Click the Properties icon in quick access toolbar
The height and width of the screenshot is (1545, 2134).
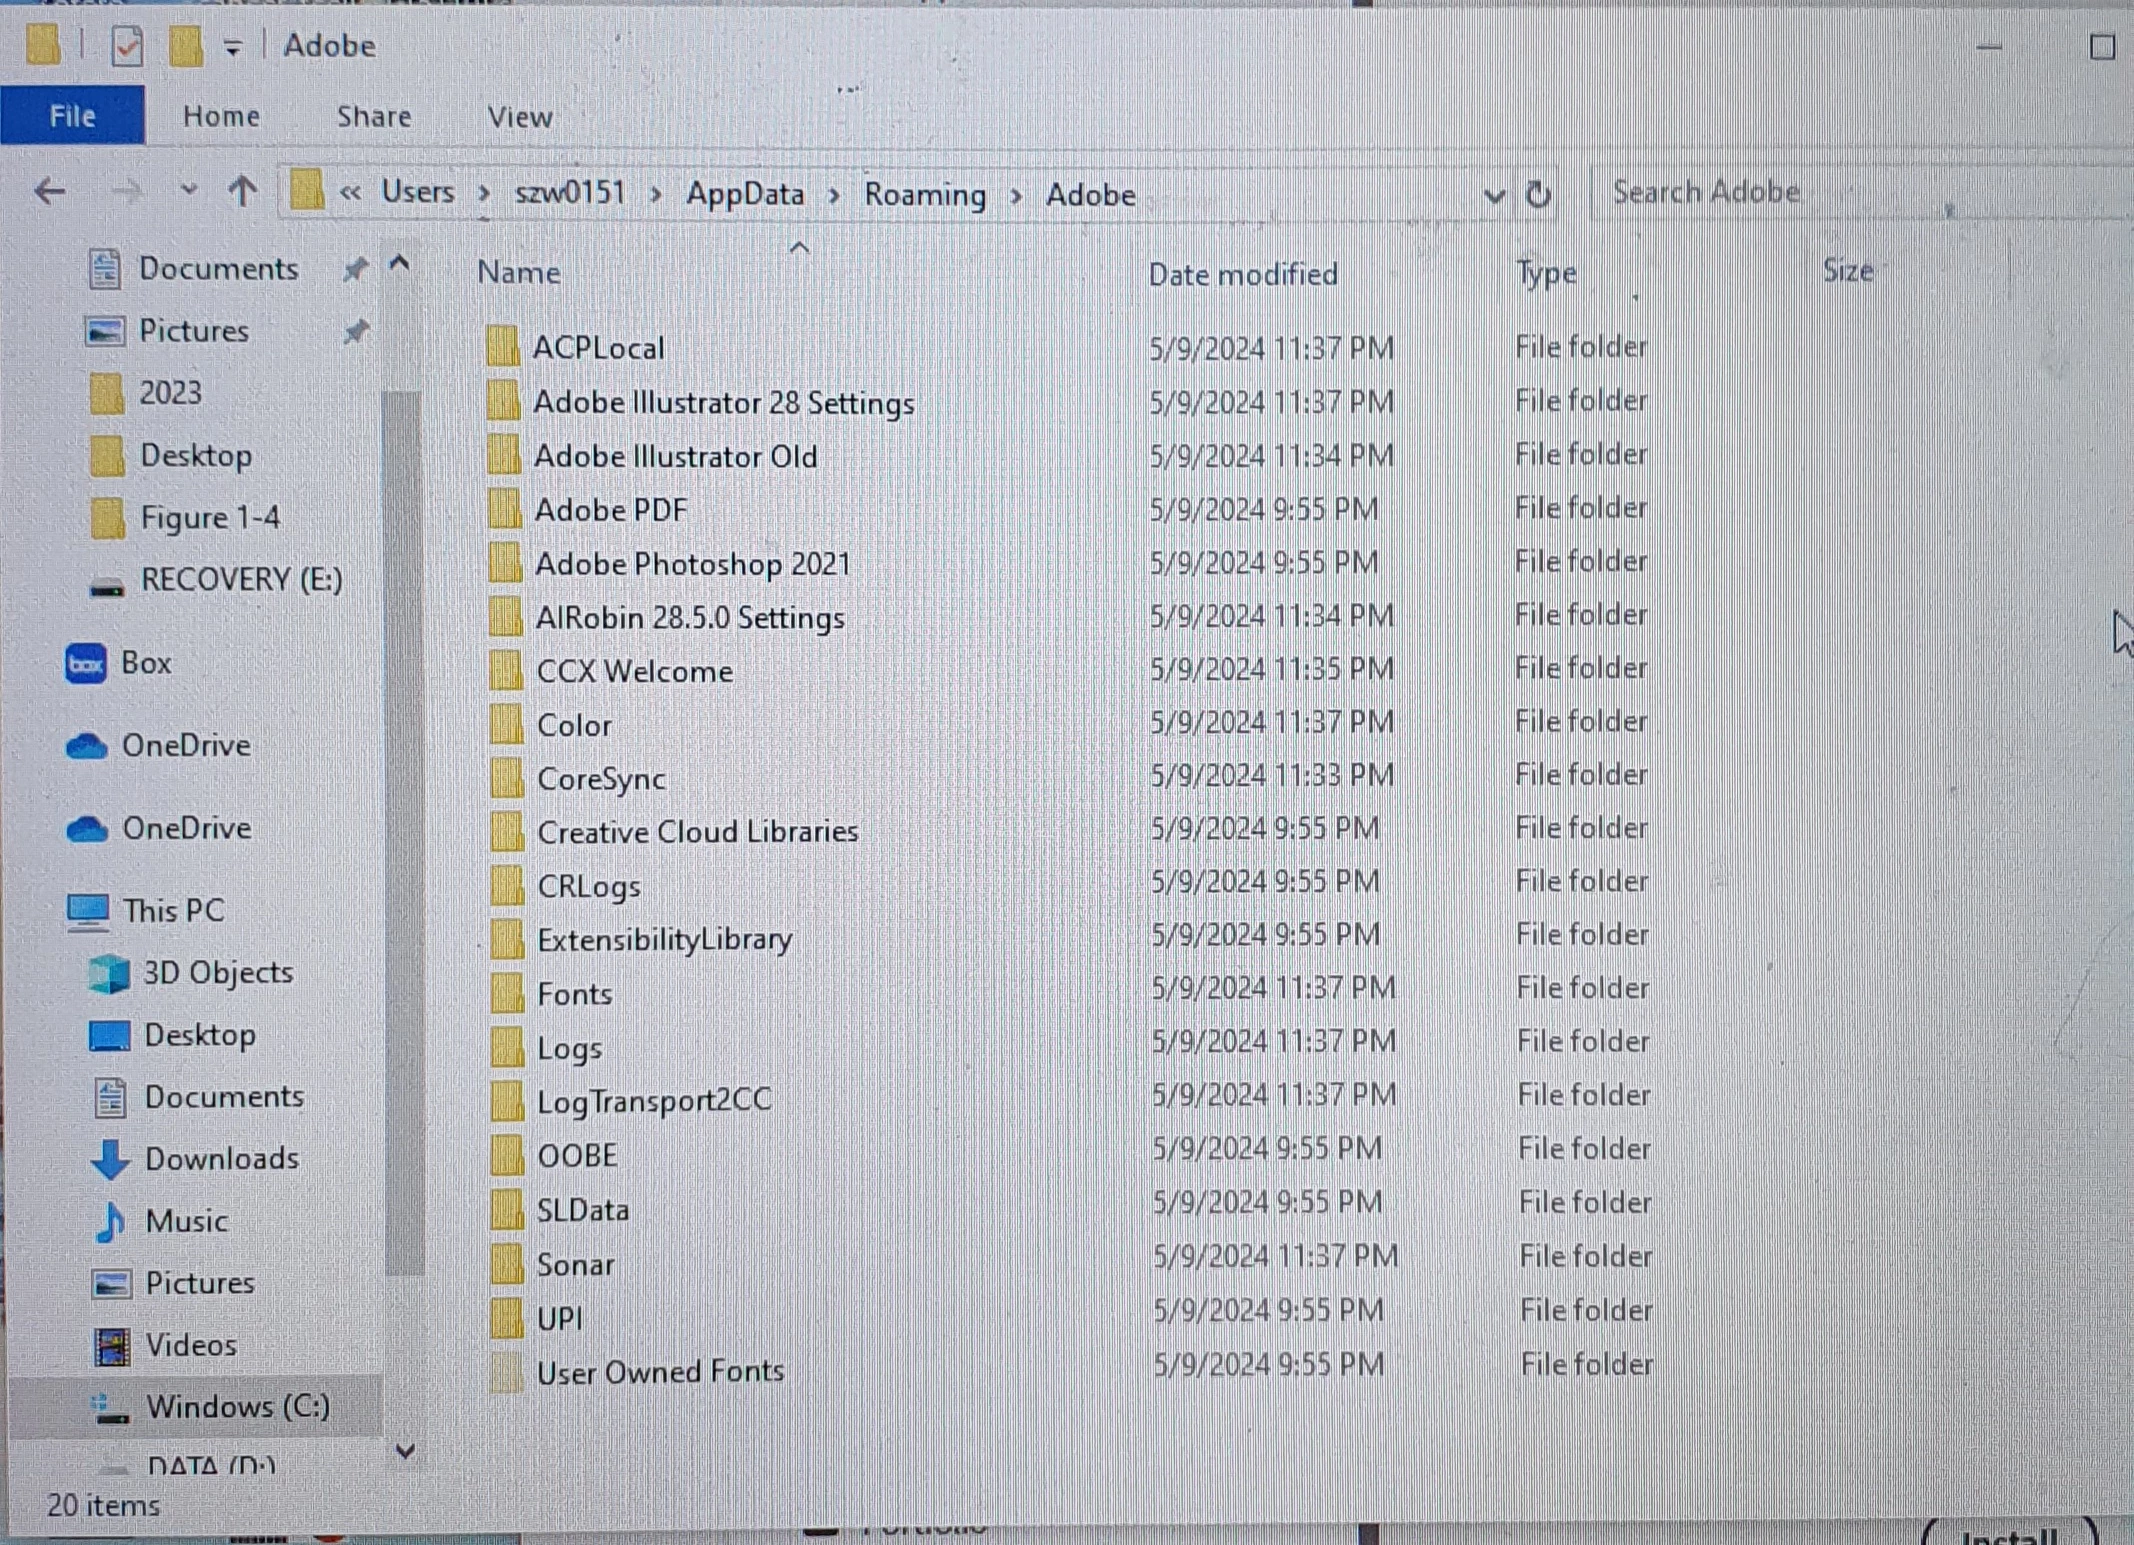(127, 47)
